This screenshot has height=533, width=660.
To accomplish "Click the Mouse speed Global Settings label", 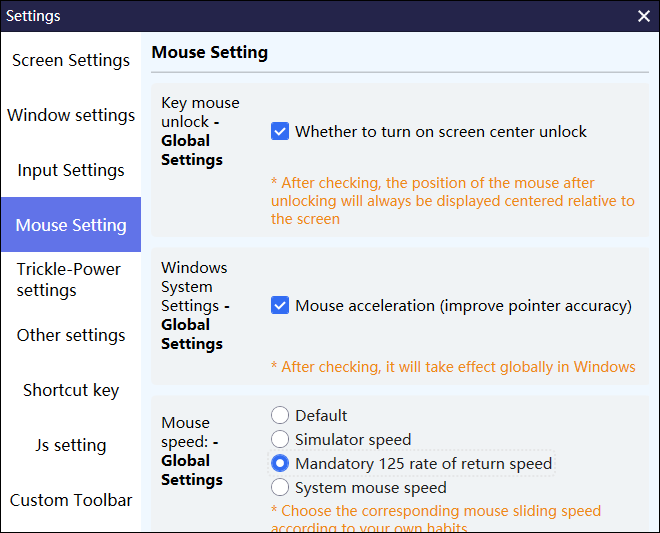I will tap(192, 451).
